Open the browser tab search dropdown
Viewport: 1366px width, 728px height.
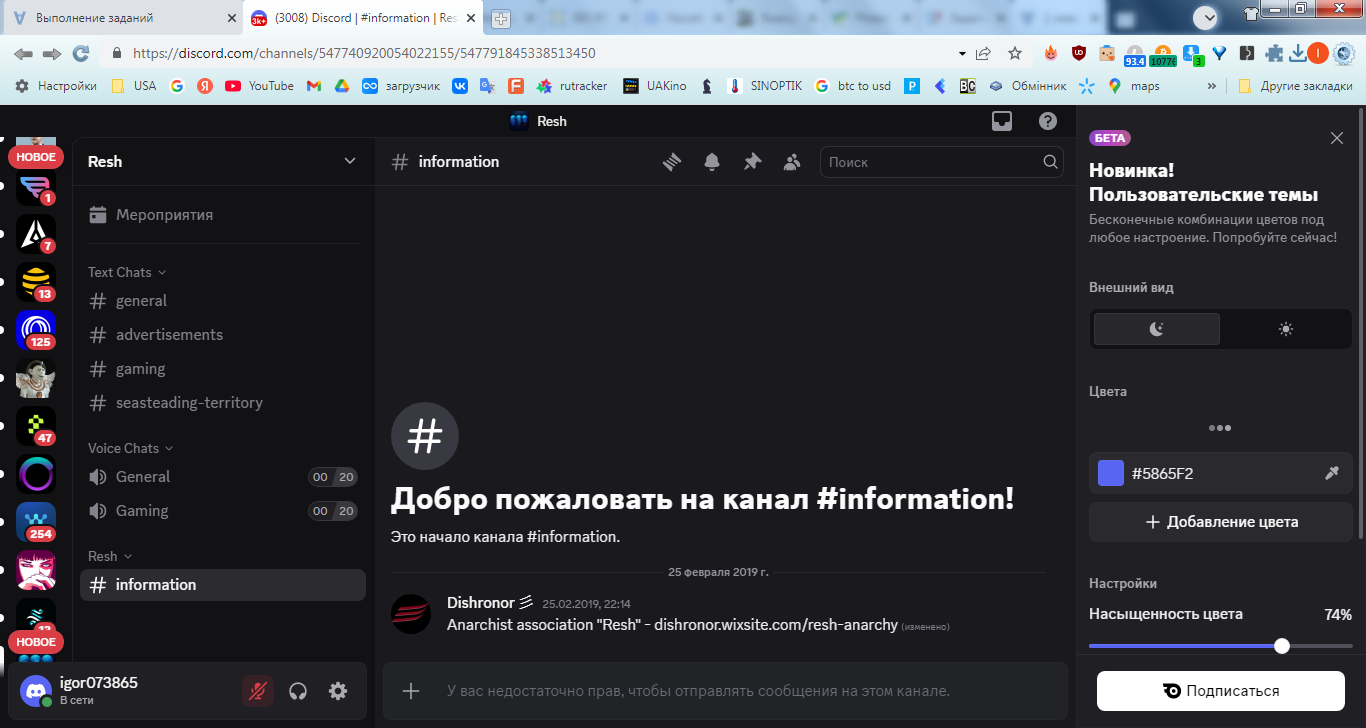[1207, 17]
